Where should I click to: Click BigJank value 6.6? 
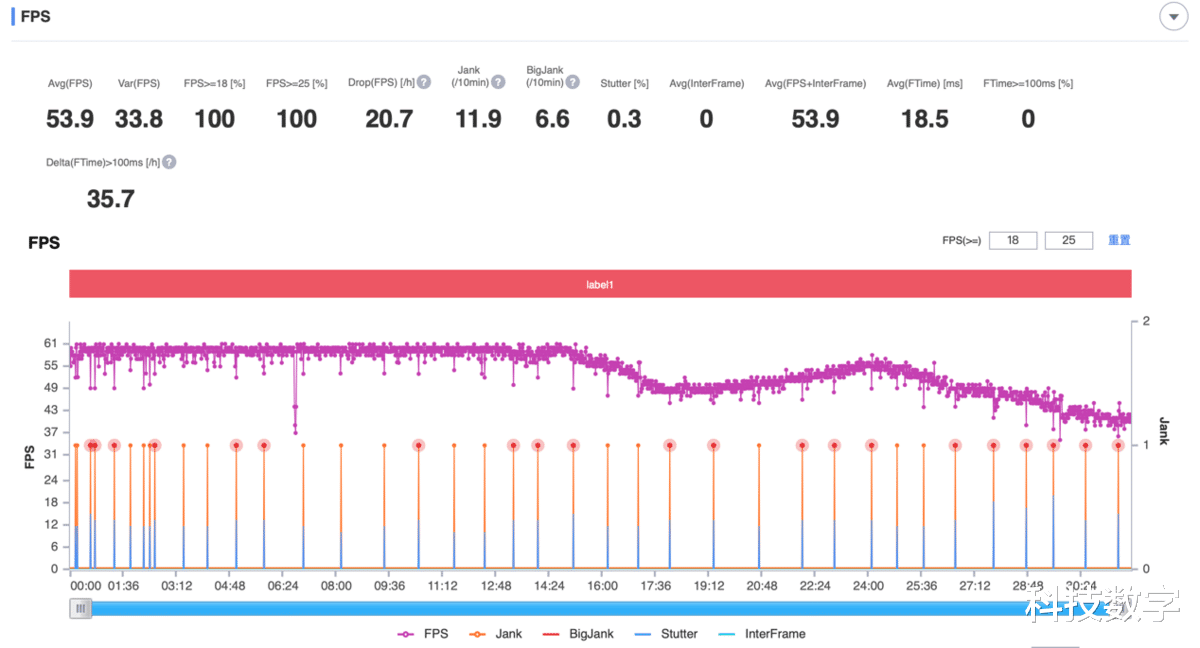pyautogui.click(x=552, y=119)
